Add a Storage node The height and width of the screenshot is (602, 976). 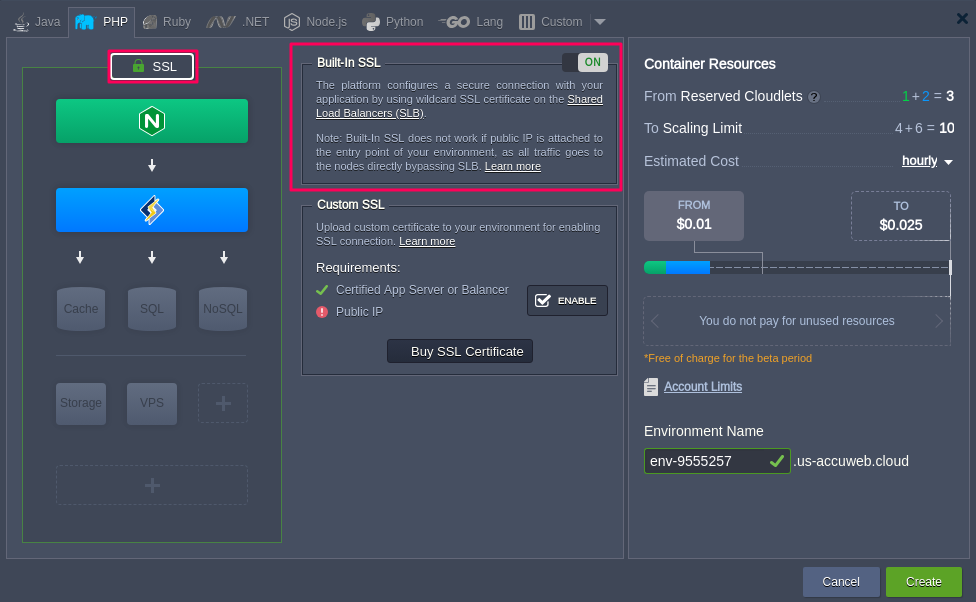coord(81,403)
